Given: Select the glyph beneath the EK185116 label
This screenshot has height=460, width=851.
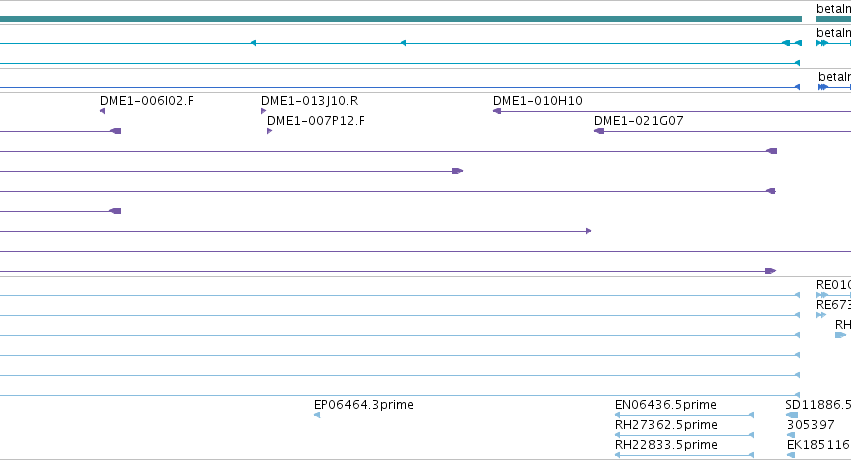Looking at the screenshot, I should click(791, 455).
